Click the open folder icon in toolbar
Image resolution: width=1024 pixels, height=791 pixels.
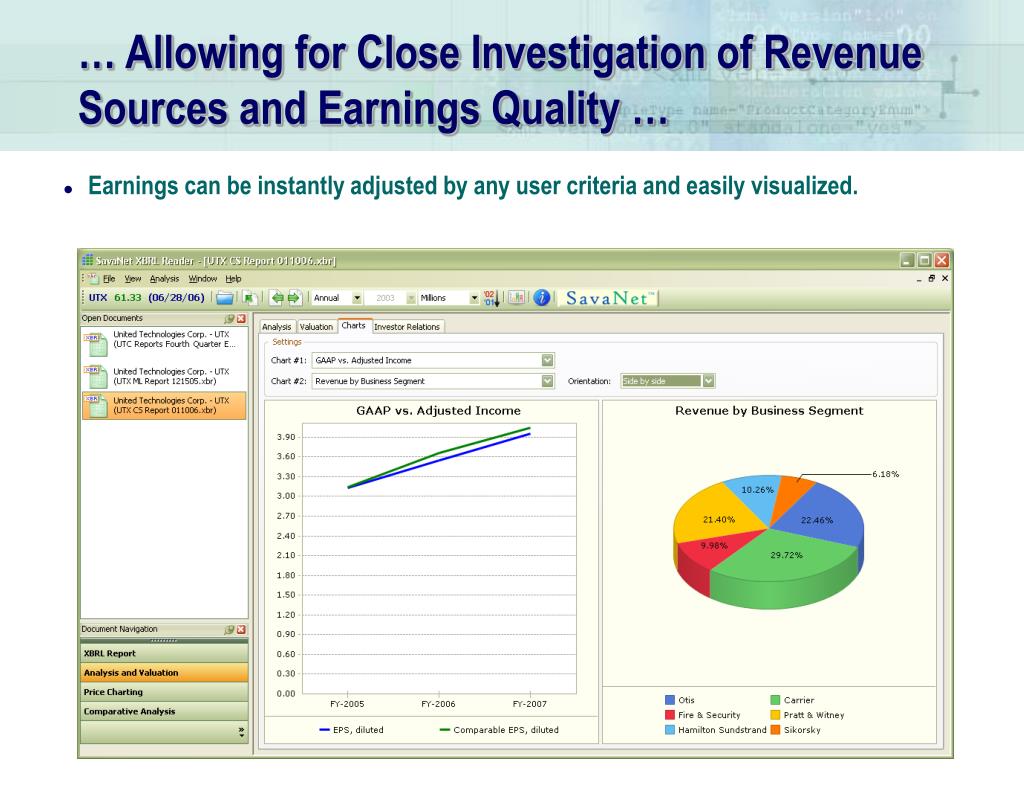click(225, 298)
